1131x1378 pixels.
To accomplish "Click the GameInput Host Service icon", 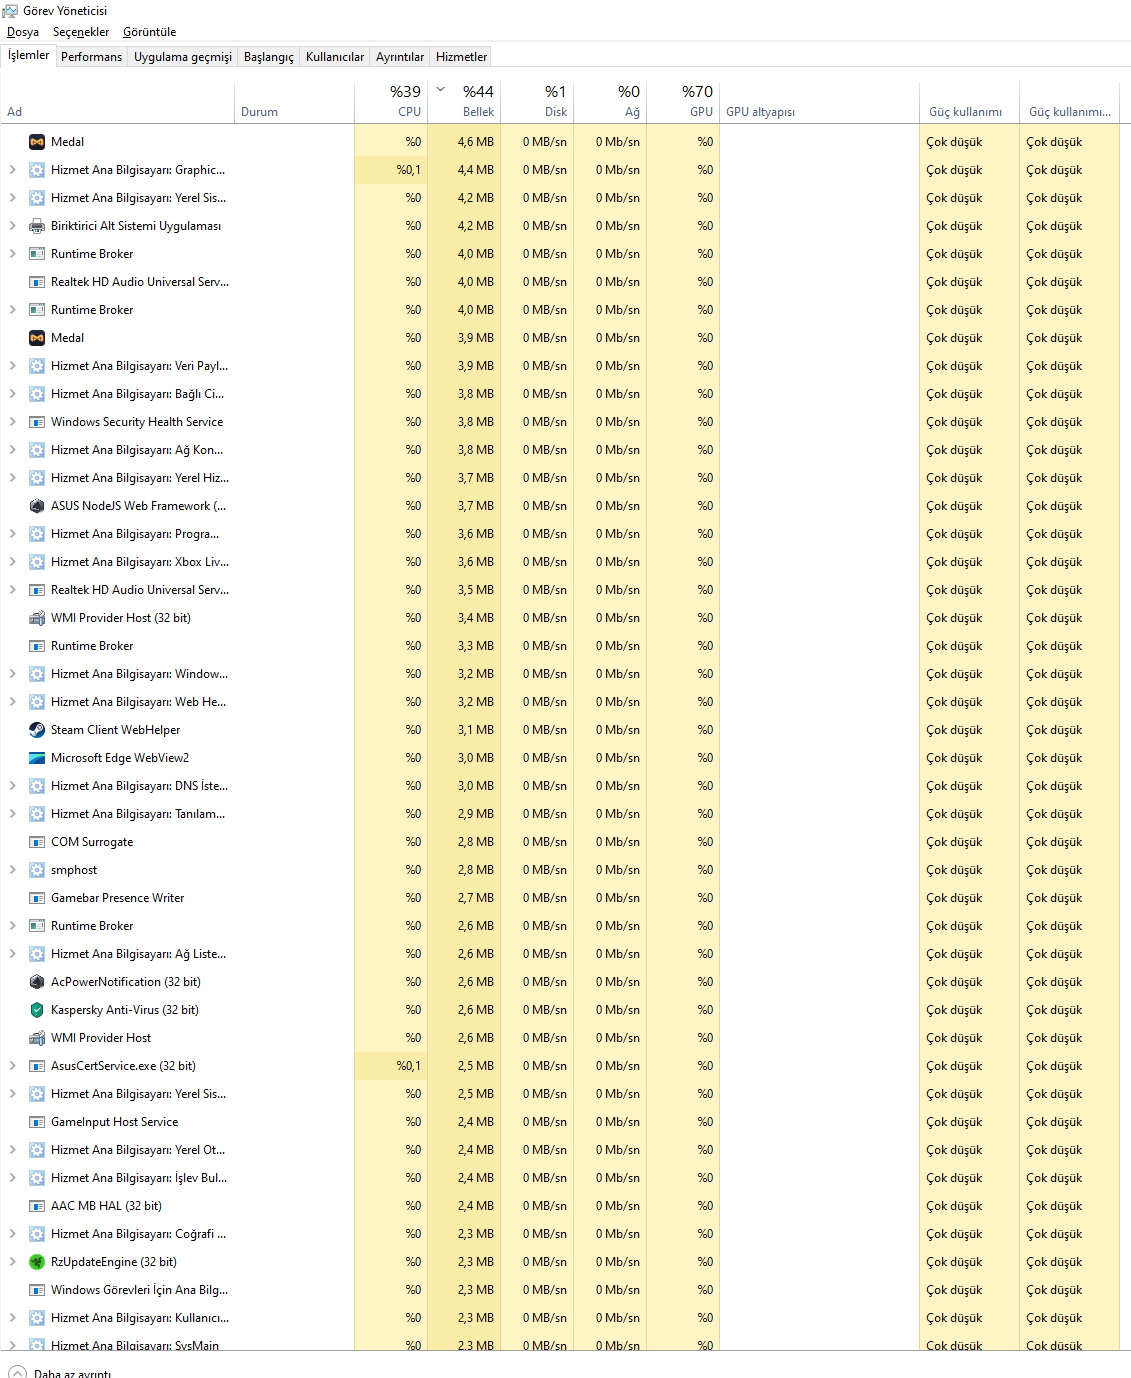I will (x=37, y=1122).
